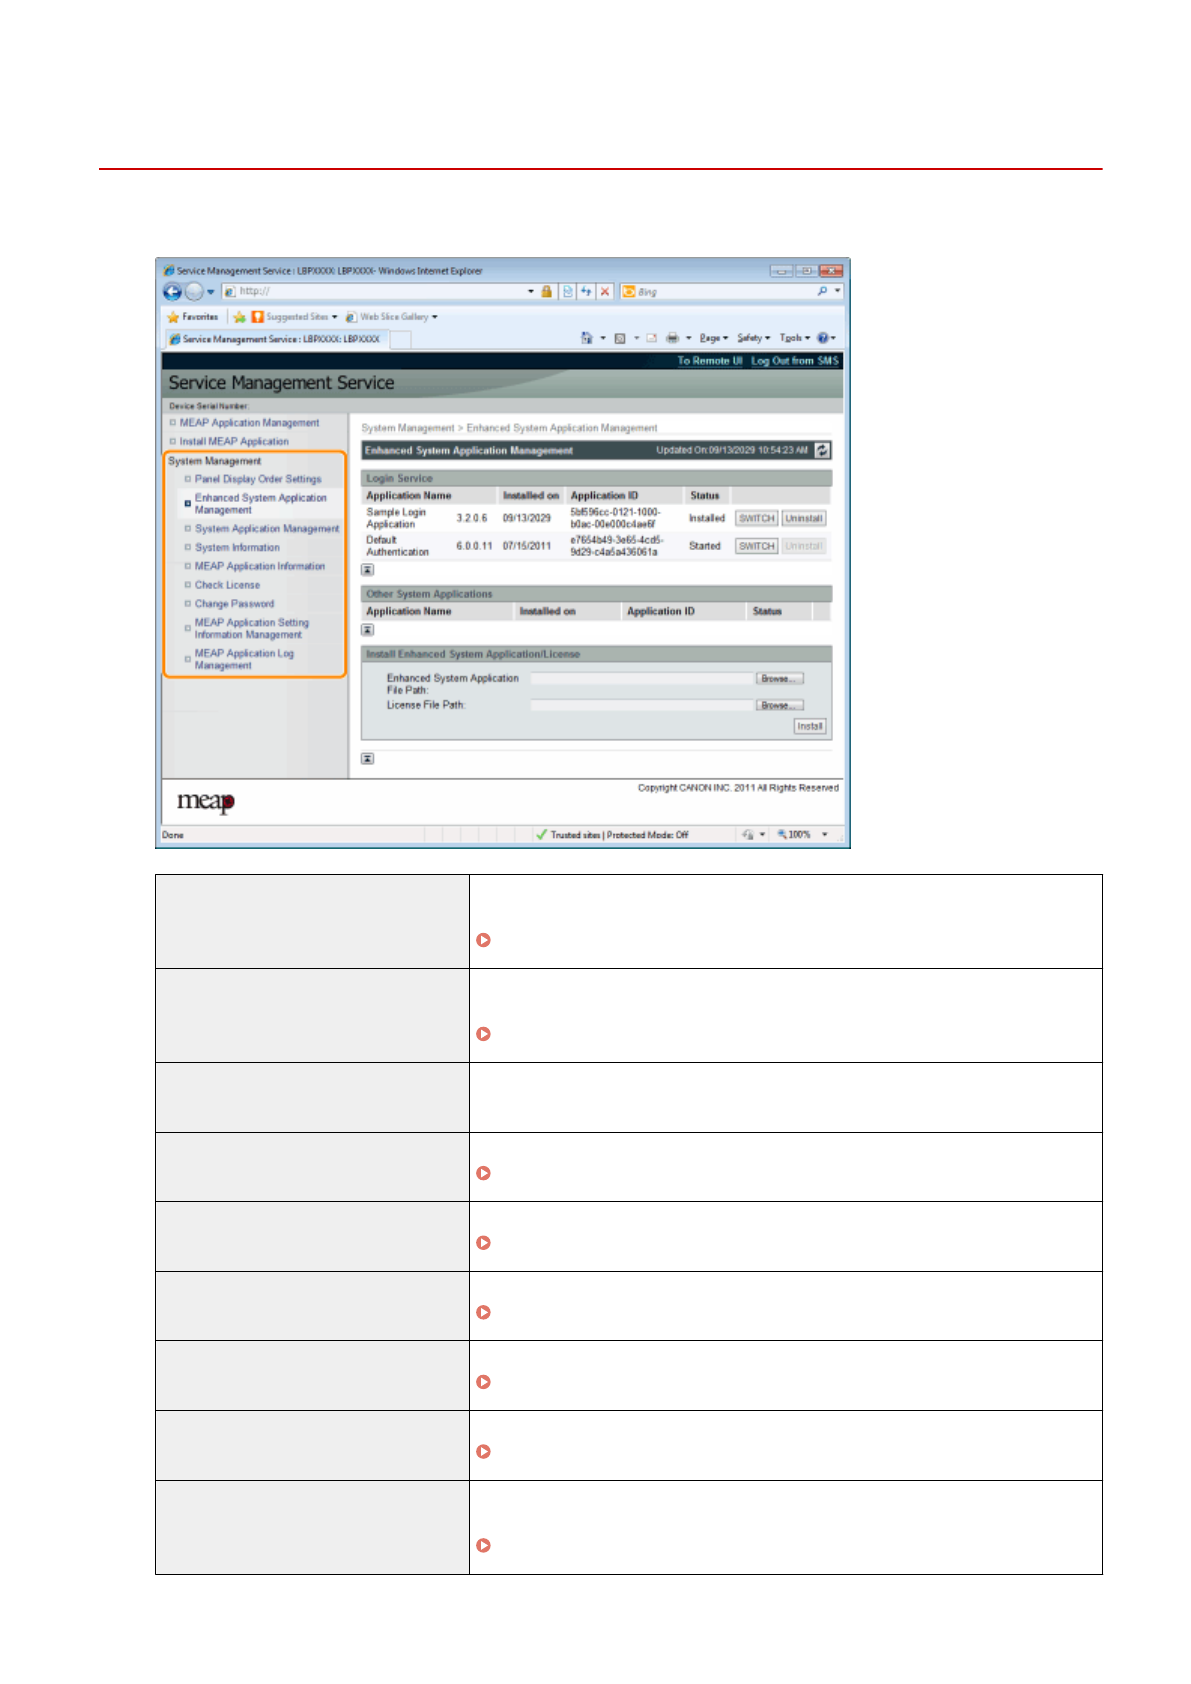Click Browse for Enhanced System Application File Path

pos(778,678)
